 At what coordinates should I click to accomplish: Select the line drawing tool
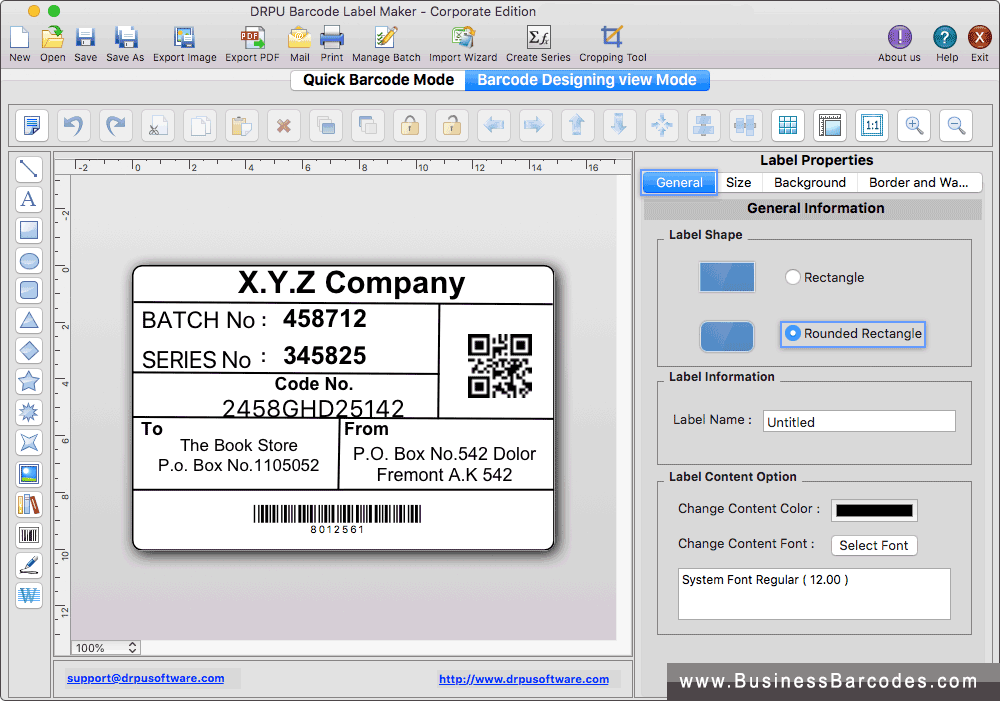pyautogui.click(x=29, y=169)
